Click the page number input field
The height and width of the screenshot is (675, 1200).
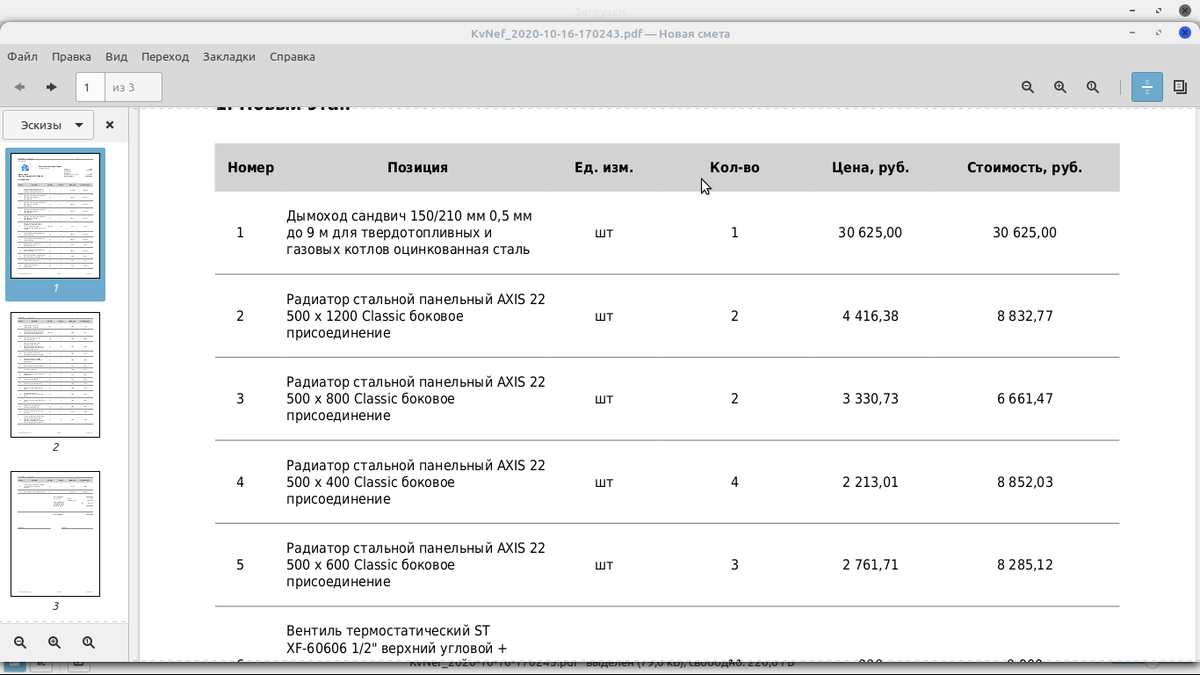tap(90, 87)
